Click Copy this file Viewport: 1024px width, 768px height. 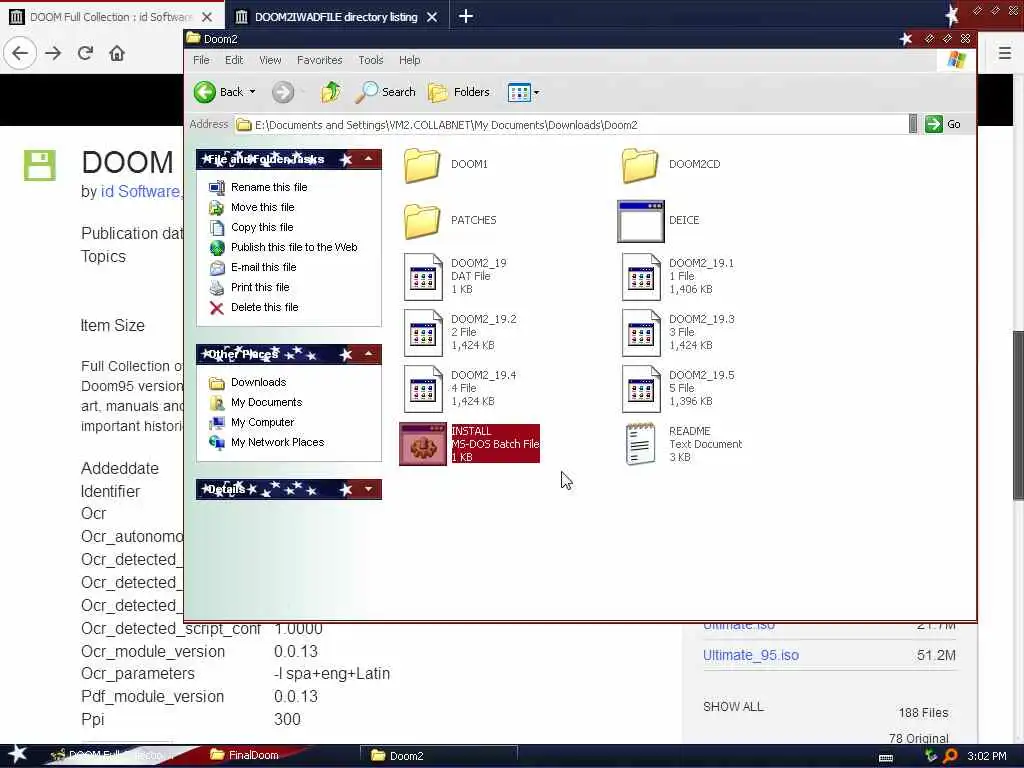[x=262, y=227]
